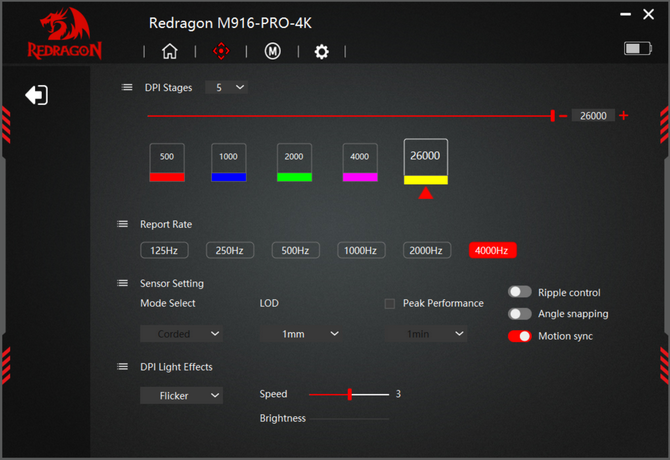Click the DPI Stages section menu icon
Viewport: 670px width, 460px height.
point(127,87)
